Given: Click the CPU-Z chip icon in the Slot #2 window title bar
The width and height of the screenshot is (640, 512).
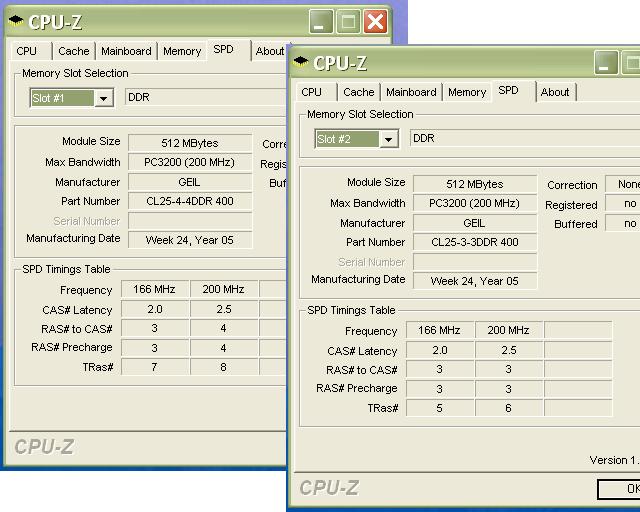Looking at the screenshot, I should pos(300,61).
